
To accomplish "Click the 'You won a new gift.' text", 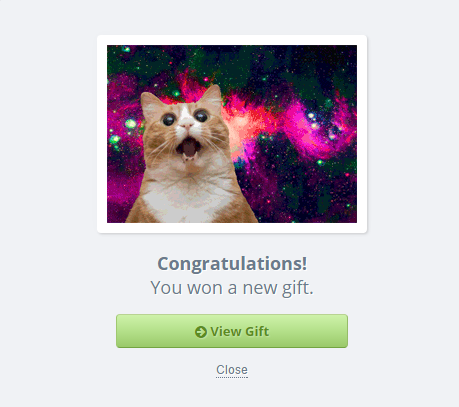I will pyautogui.click(x=232, y=288).
